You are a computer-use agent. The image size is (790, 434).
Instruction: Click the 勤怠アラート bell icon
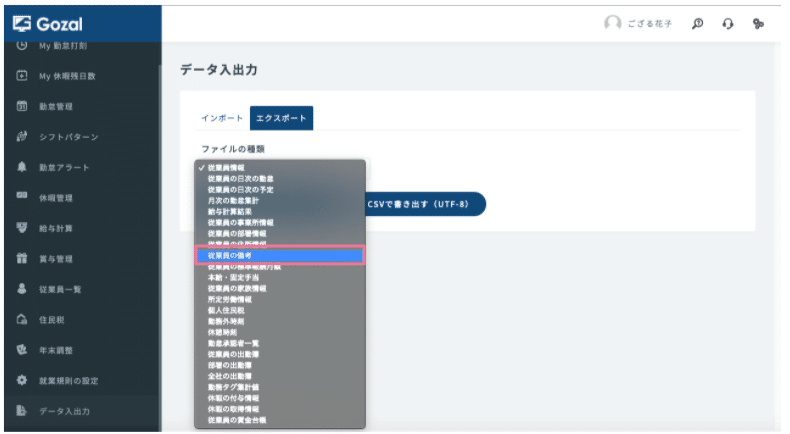click(22, 167)
